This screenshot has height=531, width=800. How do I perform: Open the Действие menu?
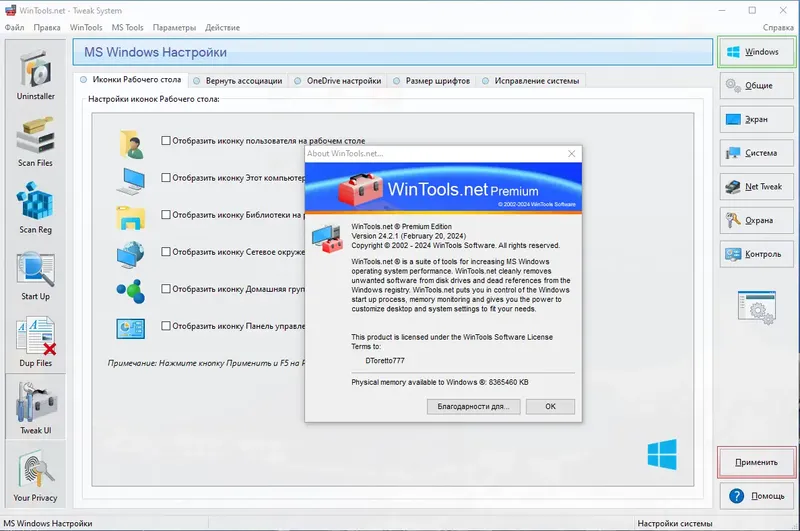point(222,28)
